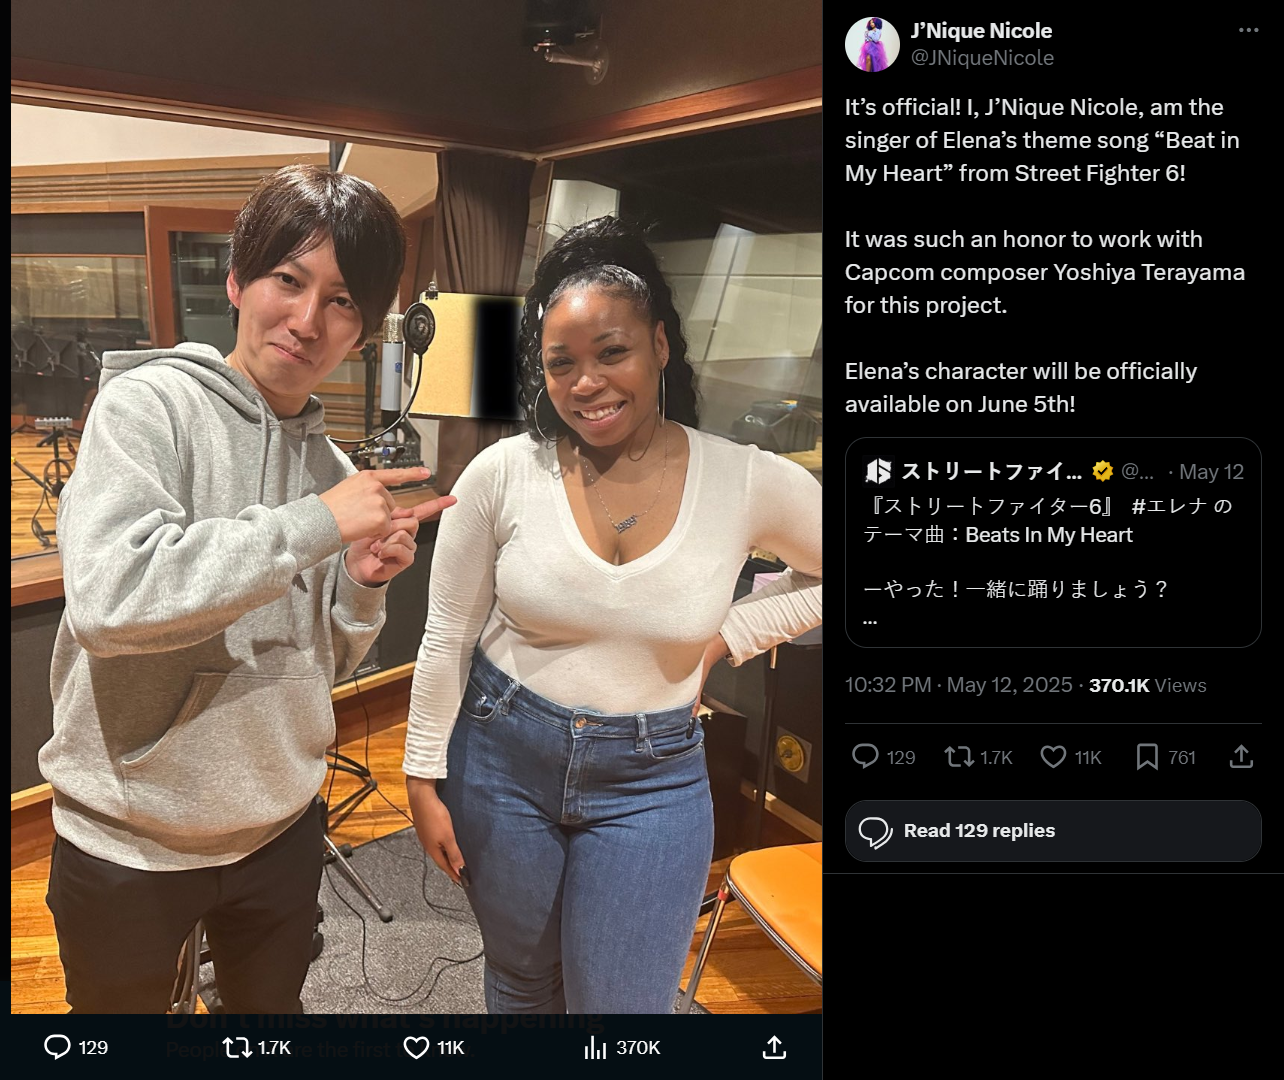Click the reply icon under the tweet

pyautogui.click(x=865, y=756)
